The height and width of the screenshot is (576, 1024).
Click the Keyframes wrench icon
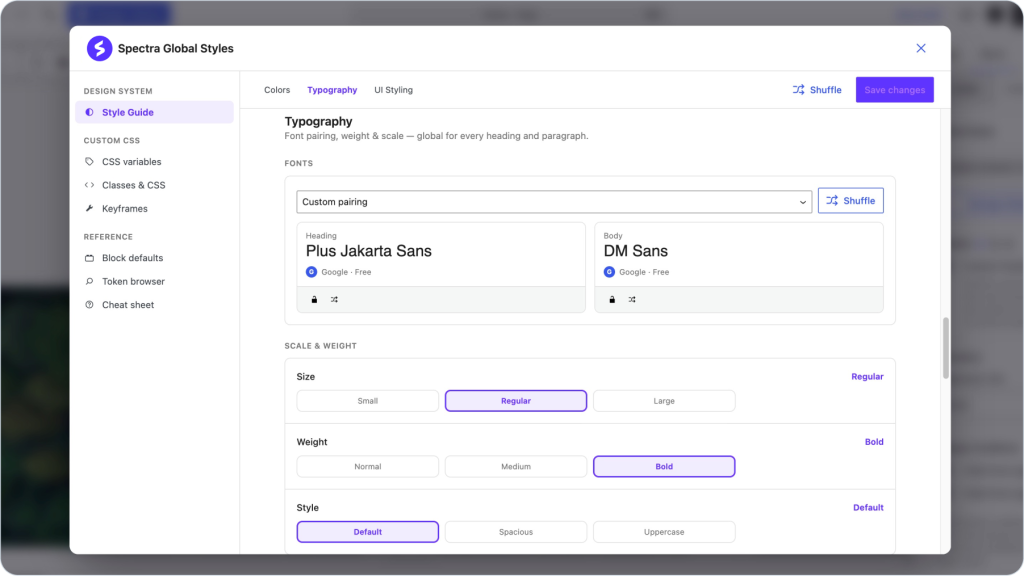tap(89, 208)
